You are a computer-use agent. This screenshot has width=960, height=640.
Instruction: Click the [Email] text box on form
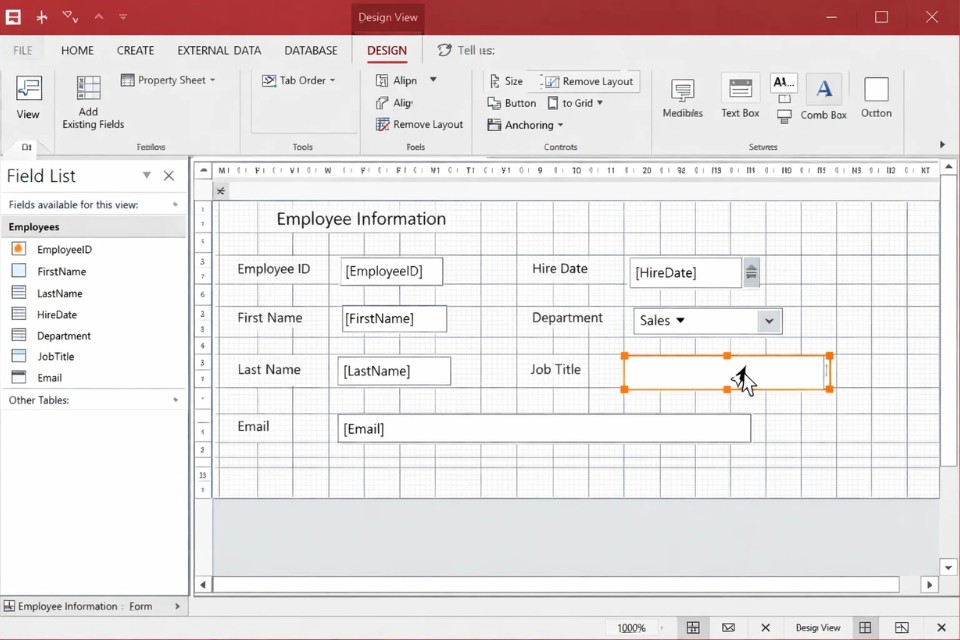543,429
